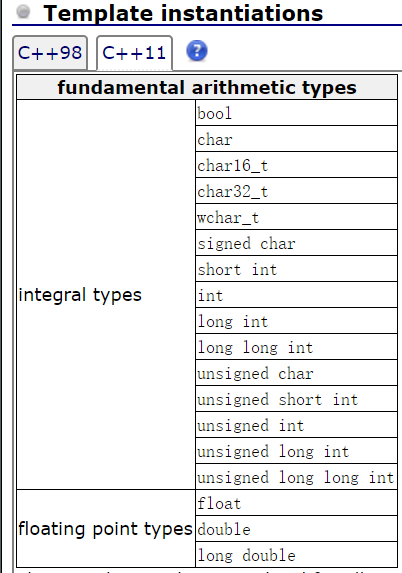The image size is (402, 573).
Task: Click the float type link
Action: (219, 504)
